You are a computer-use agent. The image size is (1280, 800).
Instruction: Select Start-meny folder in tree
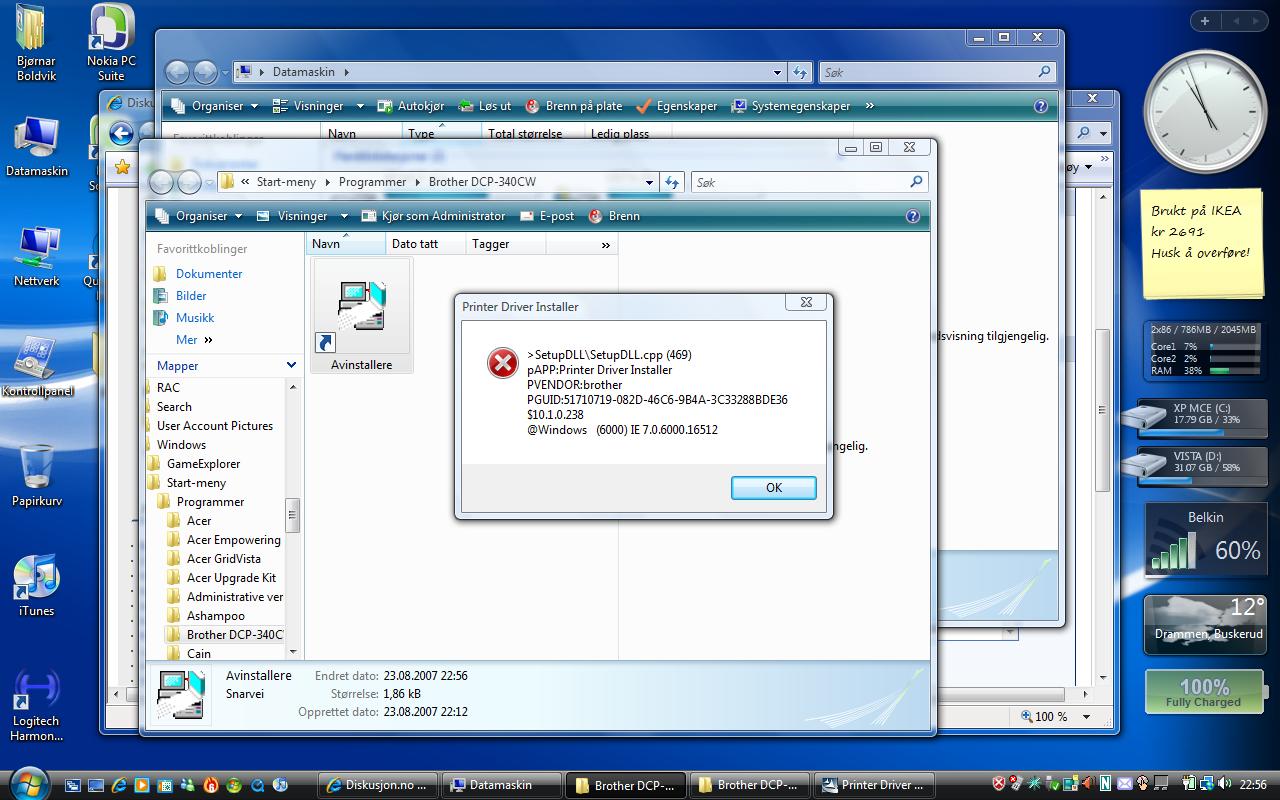(x=196, y=483)
